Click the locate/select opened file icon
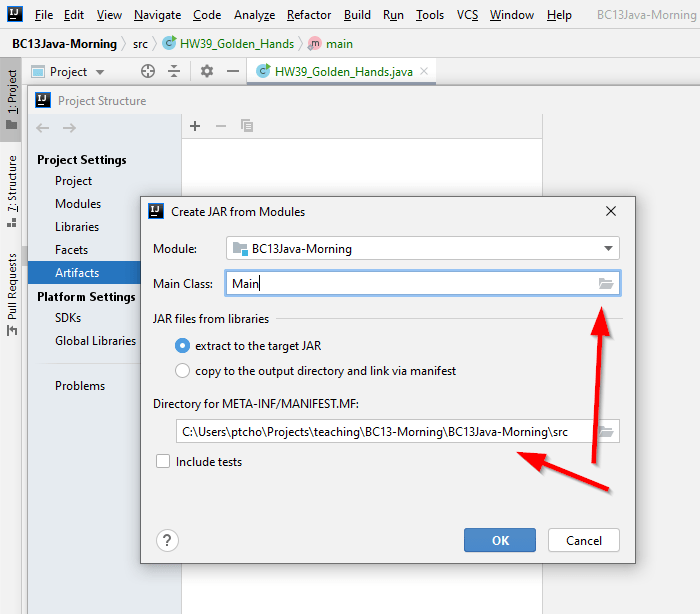This screenshot has width=700, height=614. [x=148, y=71]
